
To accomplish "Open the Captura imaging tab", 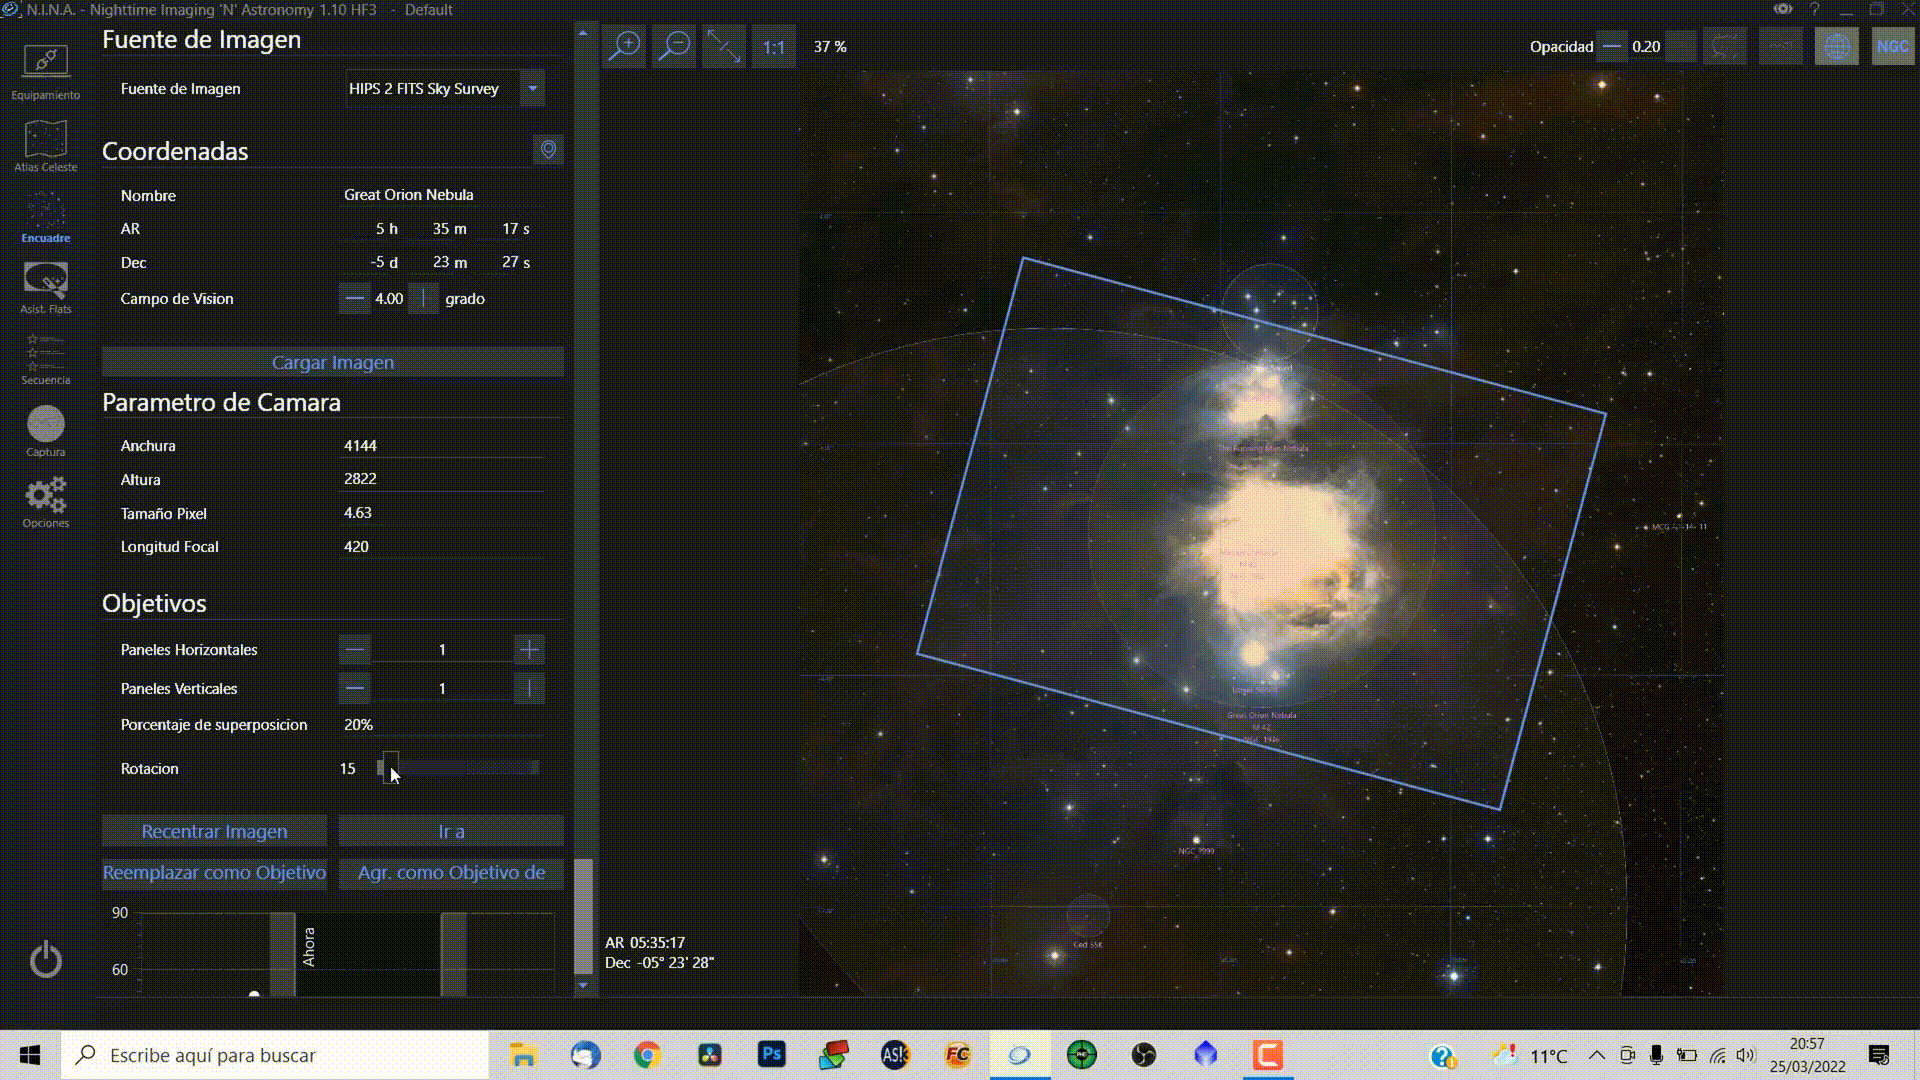I will point(45,432).
